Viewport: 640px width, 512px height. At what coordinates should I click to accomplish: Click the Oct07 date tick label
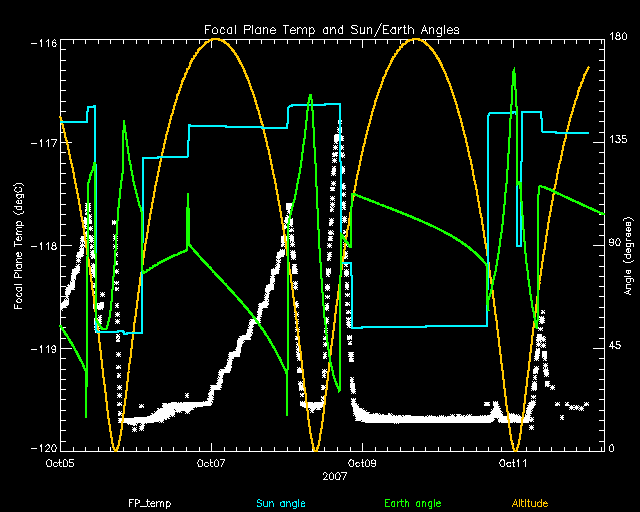point(211,463)
